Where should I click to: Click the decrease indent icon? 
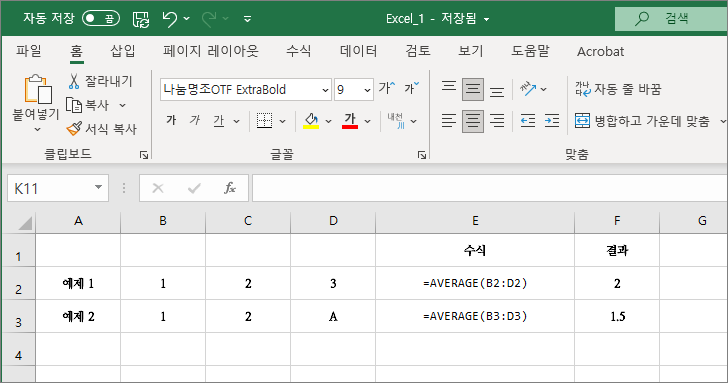528,121
